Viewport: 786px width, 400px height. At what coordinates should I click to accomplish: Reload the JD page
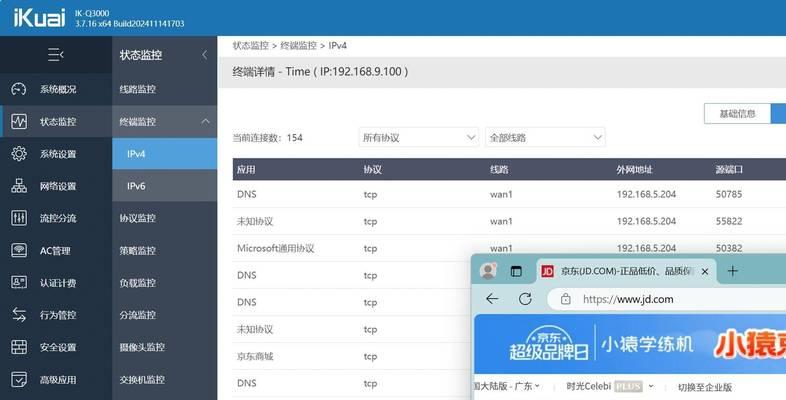[x=525, y=299]
